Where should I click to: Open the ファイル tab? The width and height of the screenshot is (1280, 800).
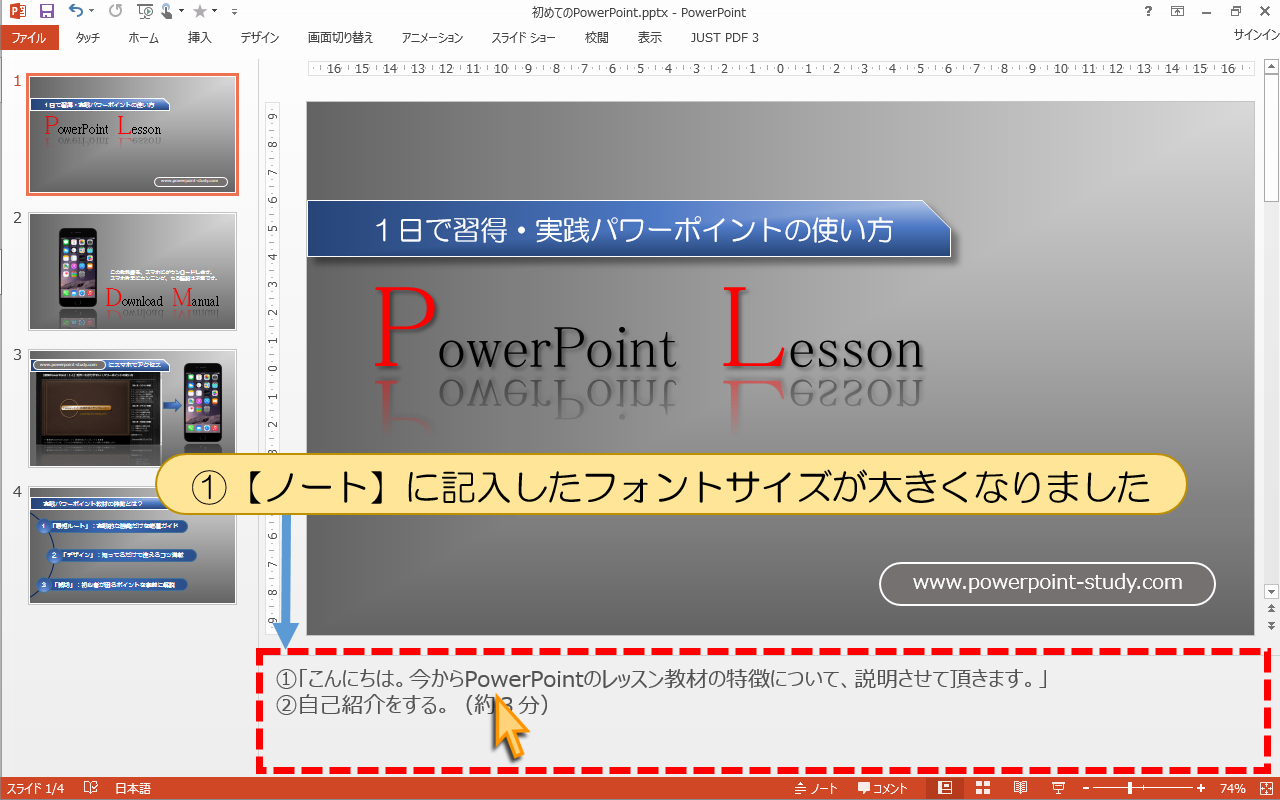pyautogui.click(x=29, y=38)
